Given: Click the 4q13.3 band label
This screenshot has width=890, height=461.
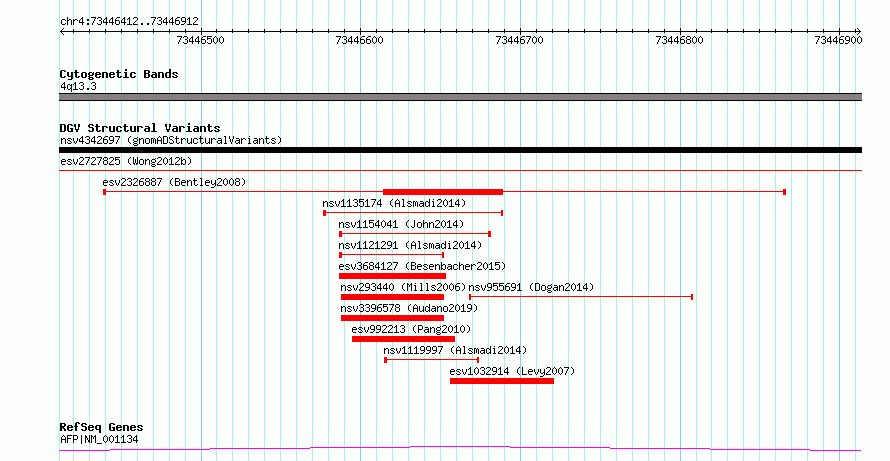Looking at the screenshot, I should (x=78, y=86).
